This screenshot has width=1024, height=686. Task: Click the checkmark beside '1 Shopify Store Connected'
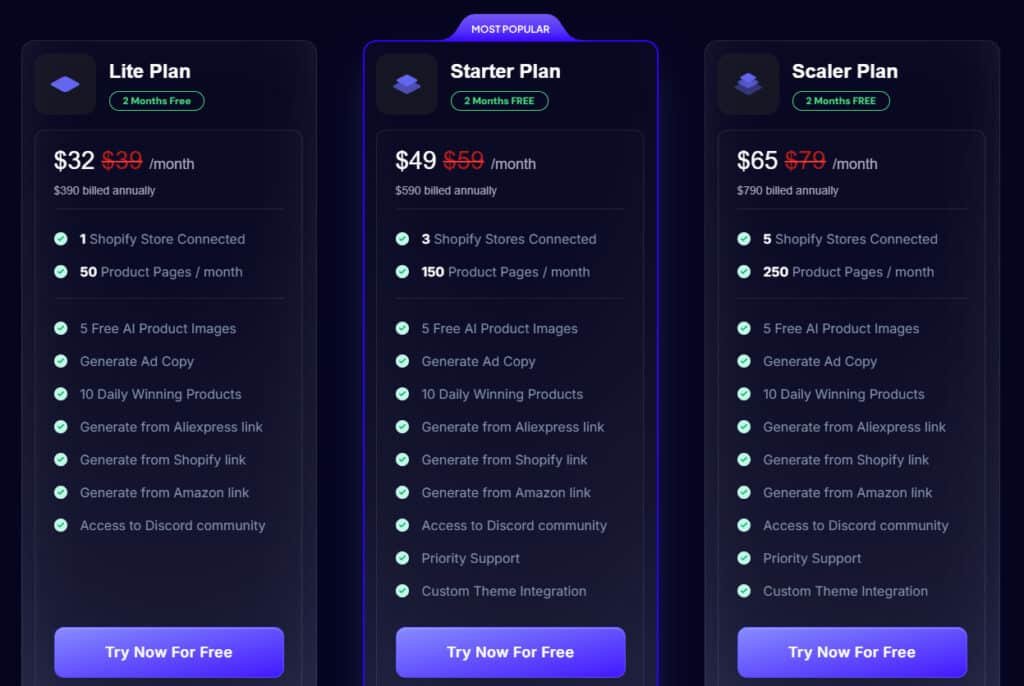tap(60, 239)
